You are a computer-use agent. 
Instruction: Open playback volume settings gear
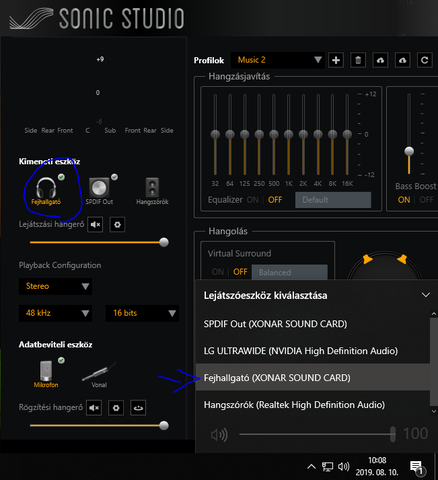click(x=117, y=224)
